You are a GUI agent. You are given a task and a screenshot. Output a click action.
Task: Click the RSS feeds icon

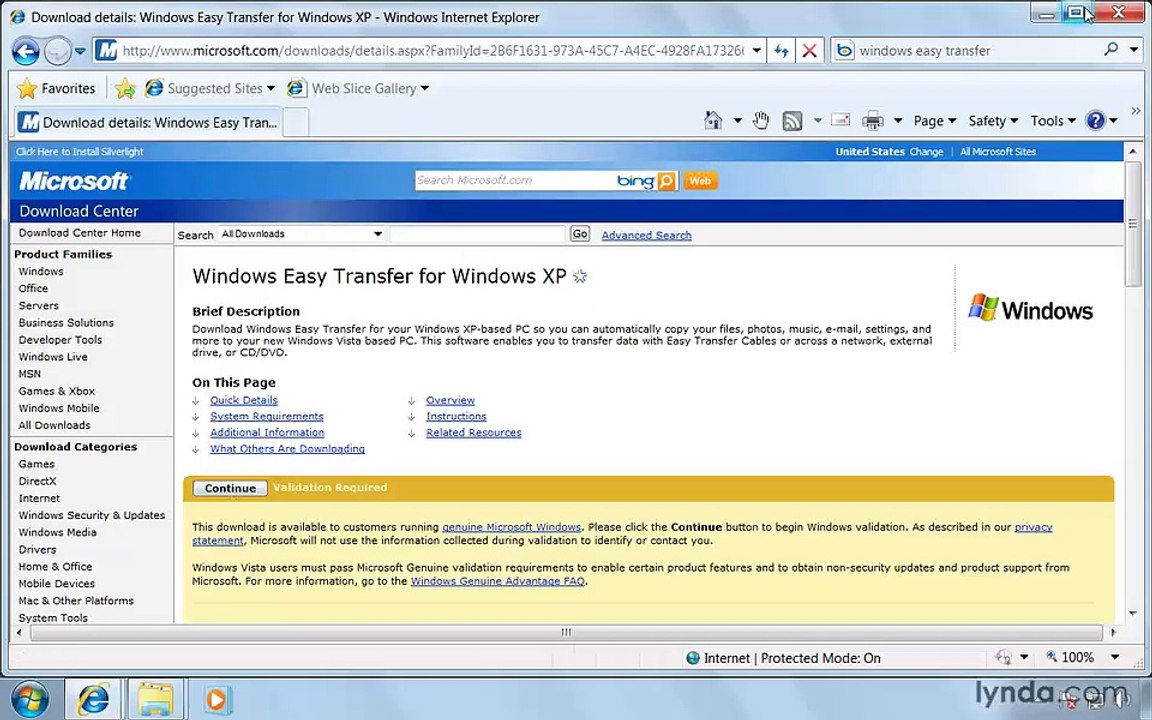tap(792, 120)
